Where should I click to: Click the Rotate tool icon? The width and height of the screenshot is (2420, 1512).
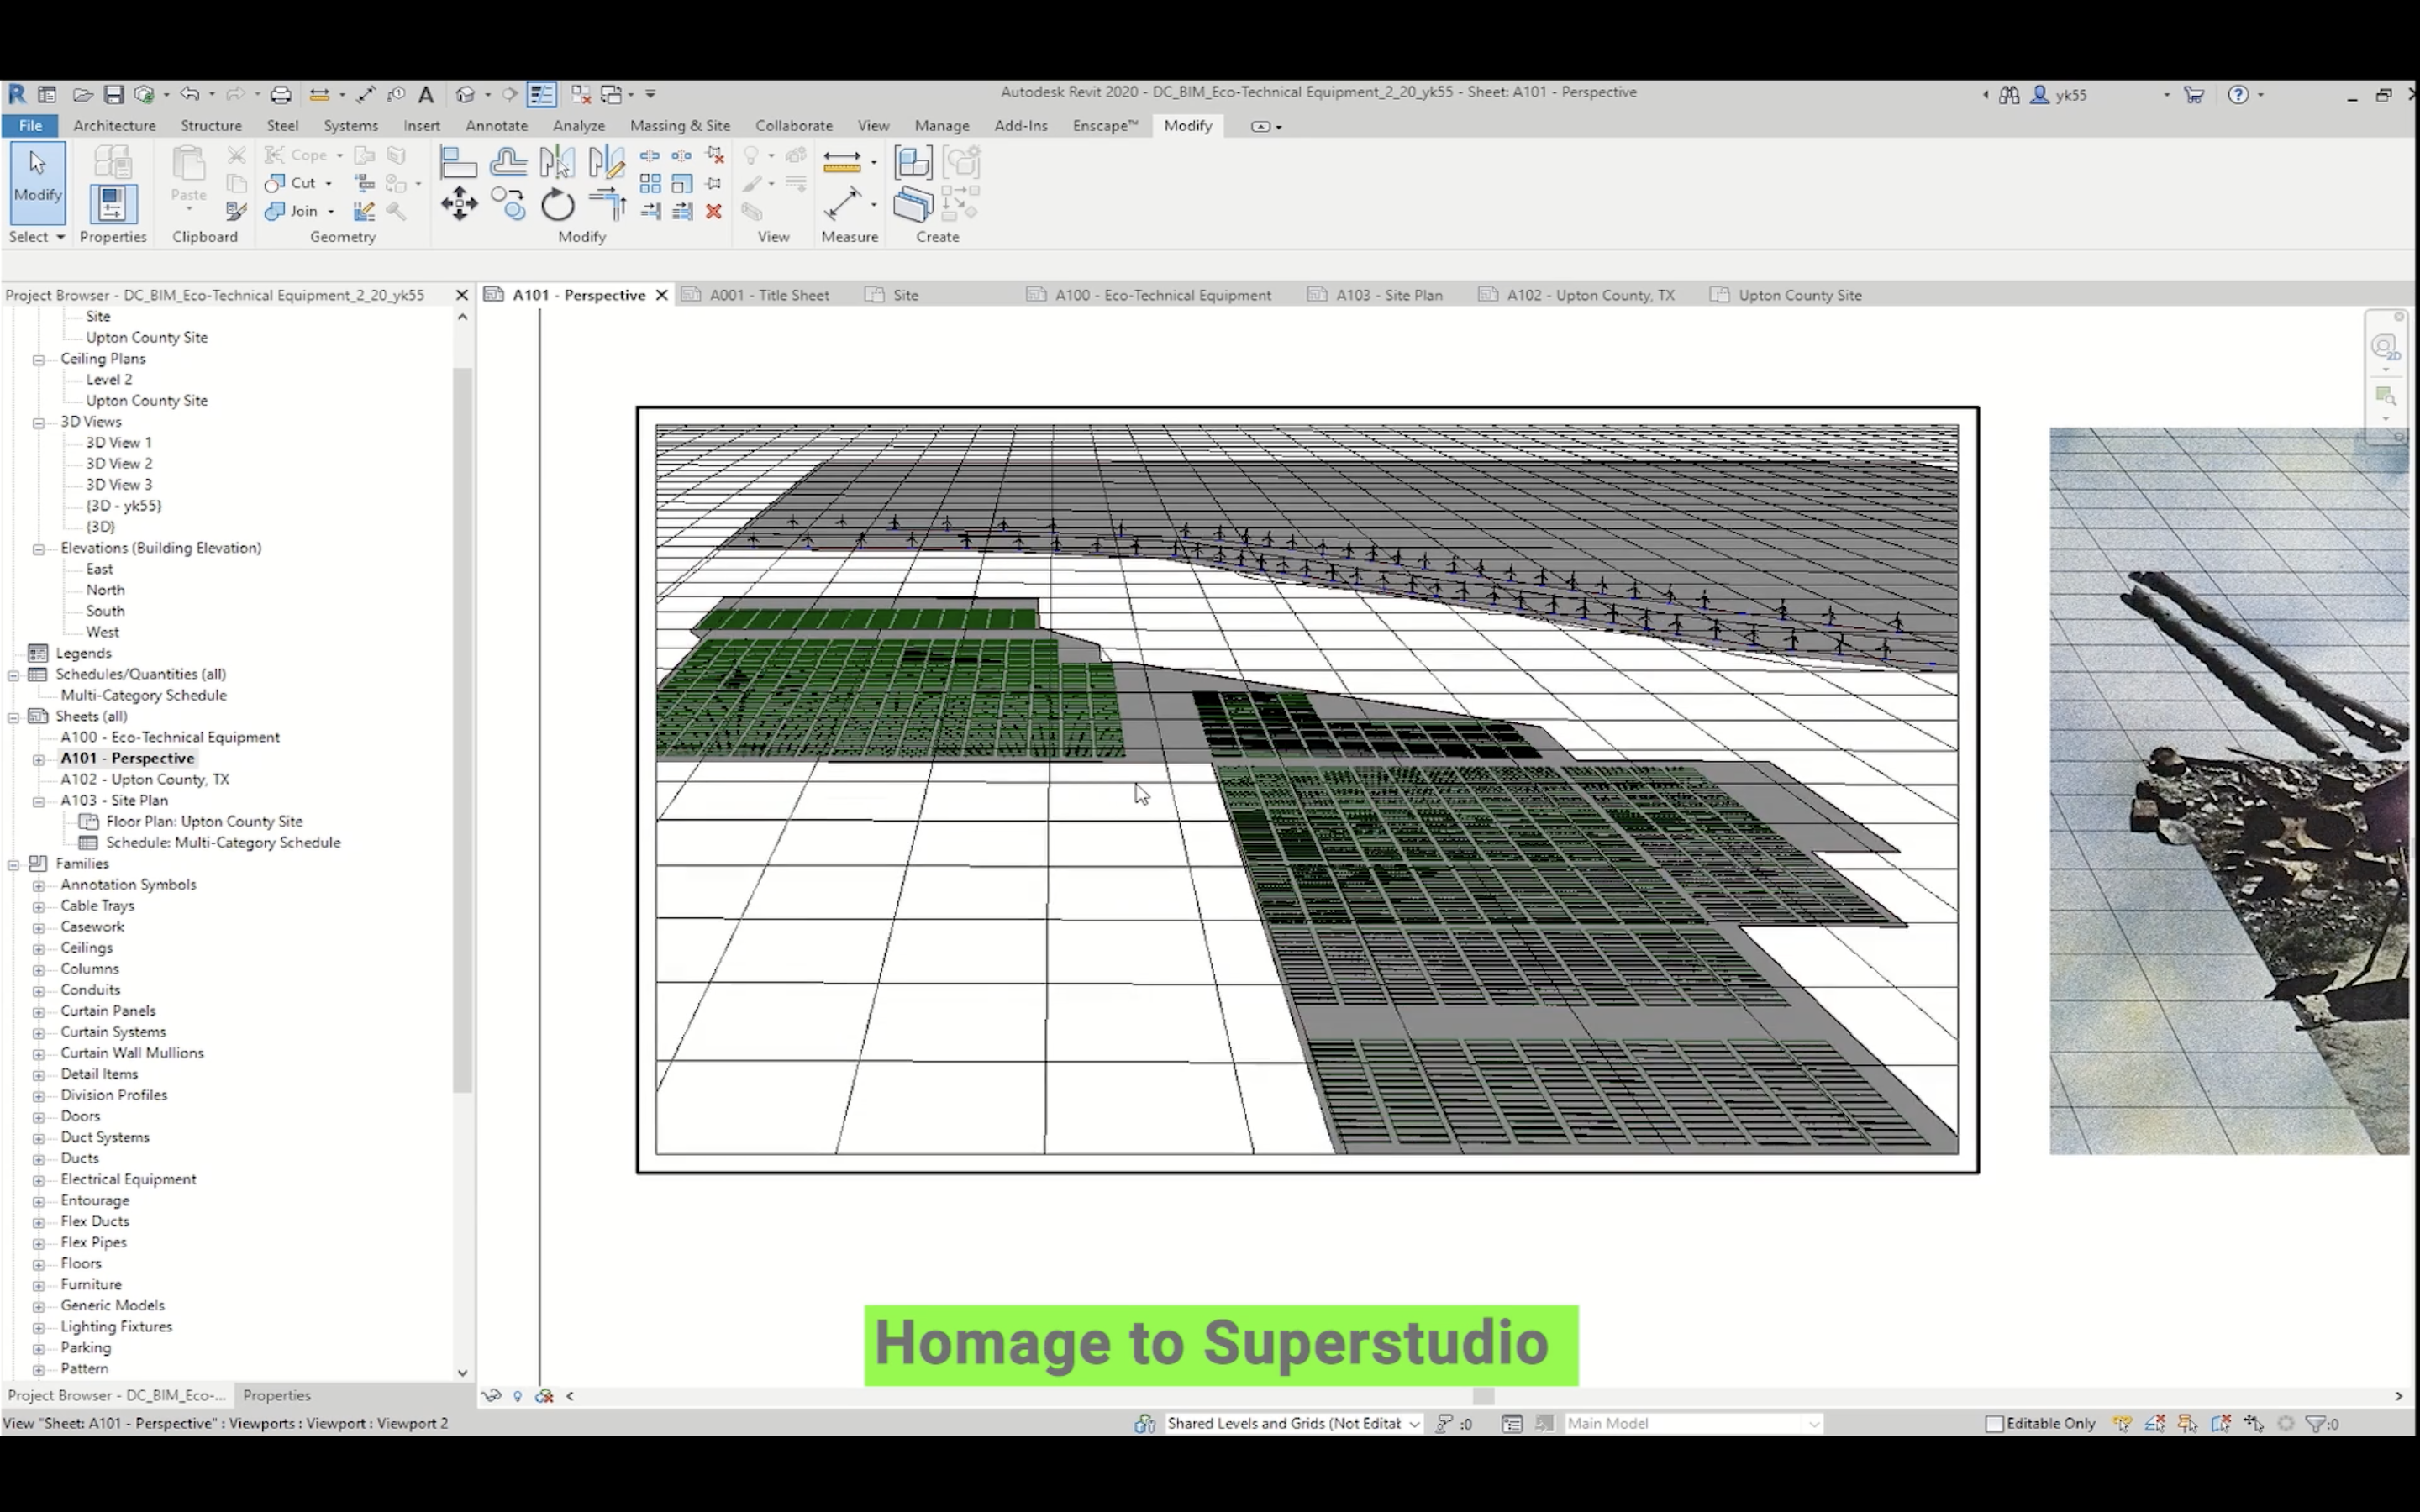point(558,205)
